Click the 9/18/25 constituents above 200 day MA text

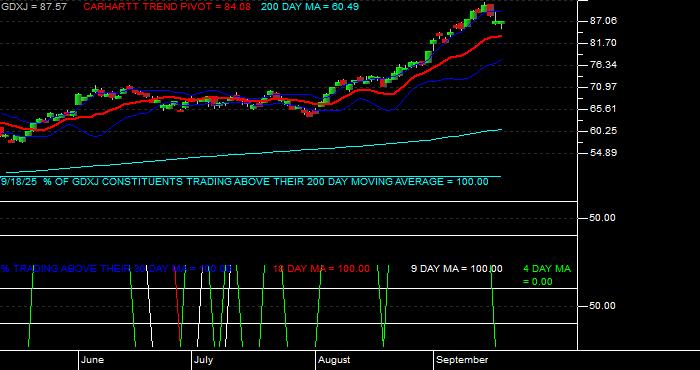(x=245, y=182)
